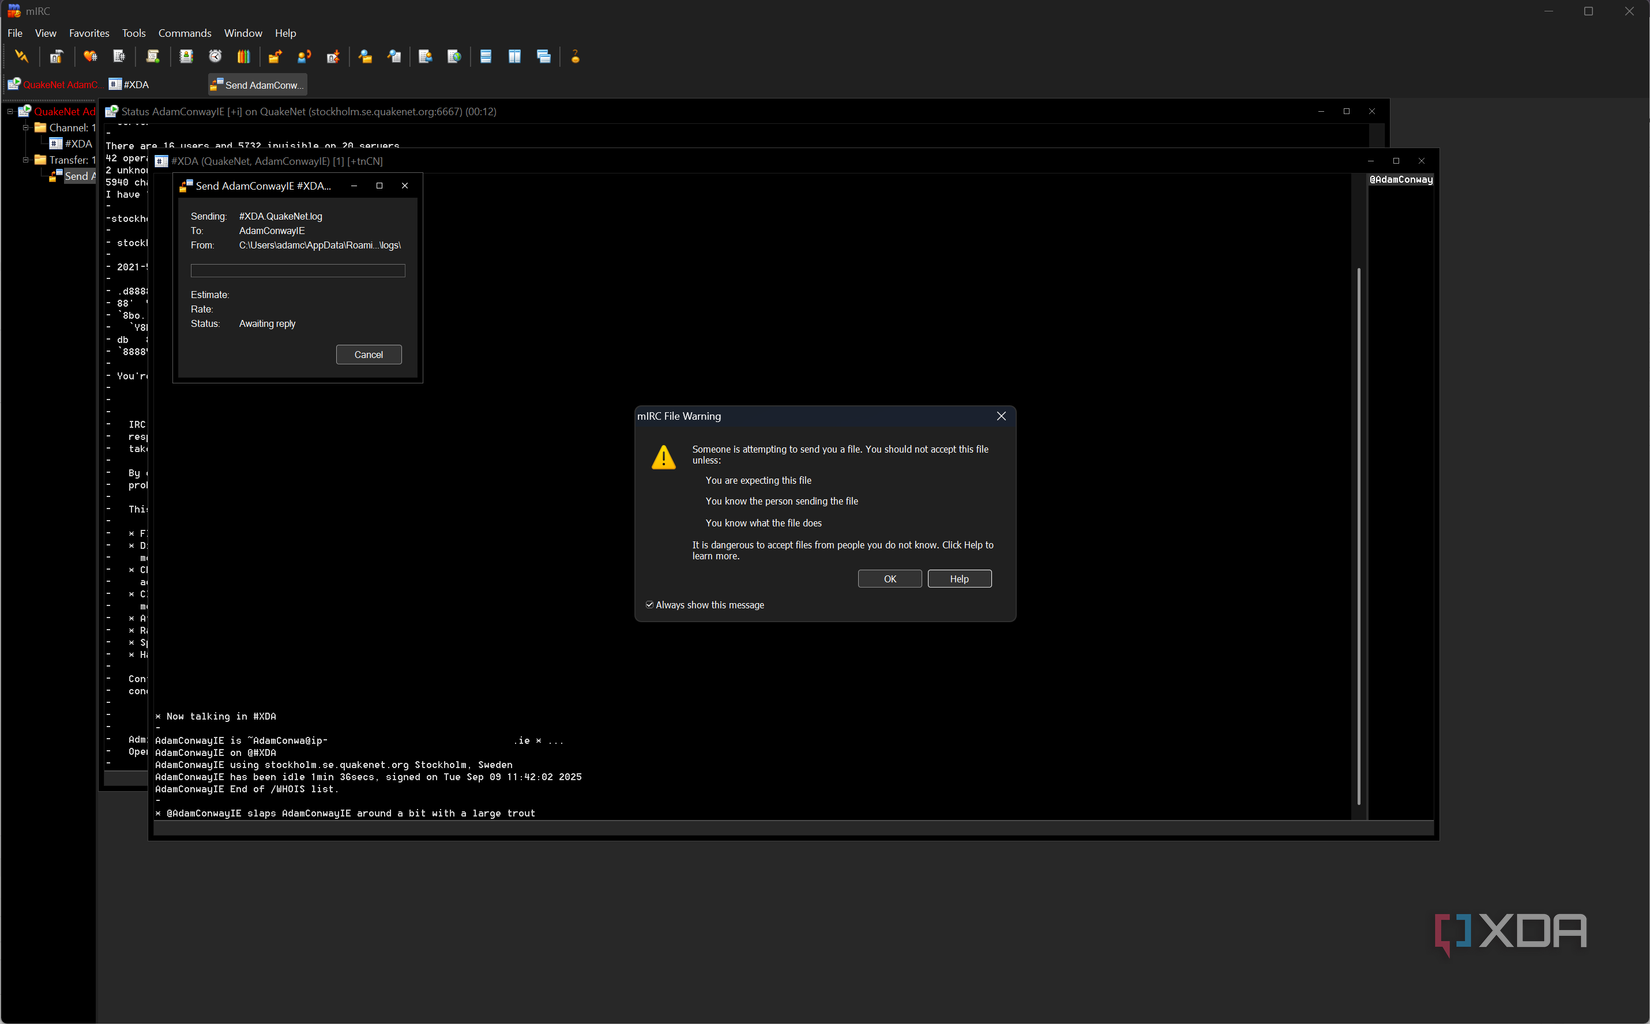Dismiss the file warning with OK
This screenshot has width=1650, height=1024.
coord(888,578)
